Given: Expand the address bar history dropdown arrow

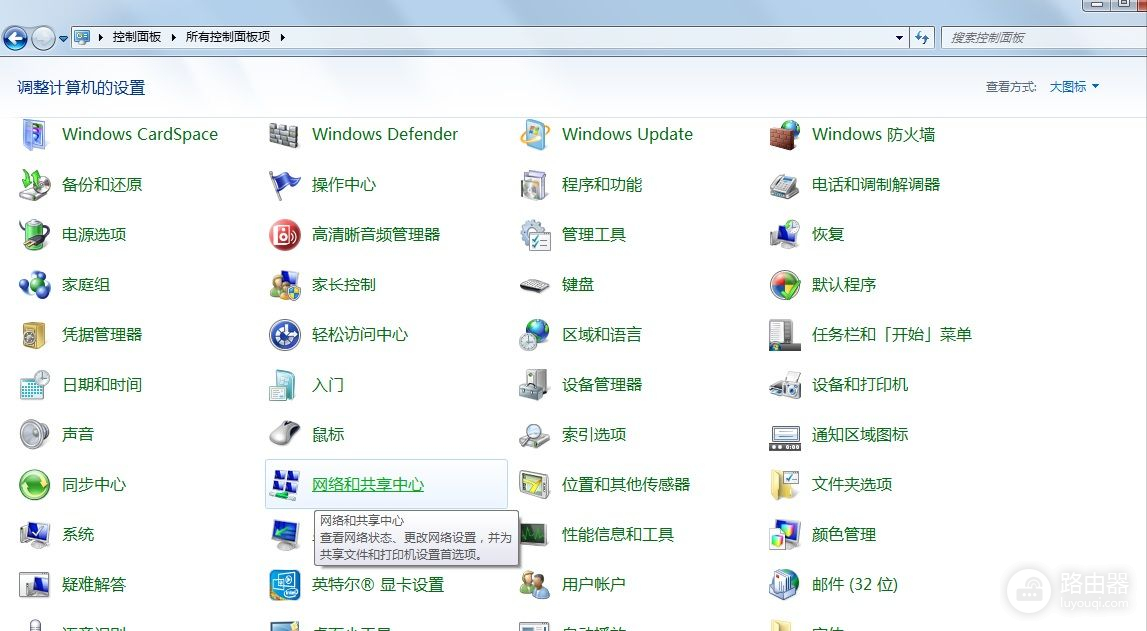Looking at the screenshot, I should tap(899, 37).
